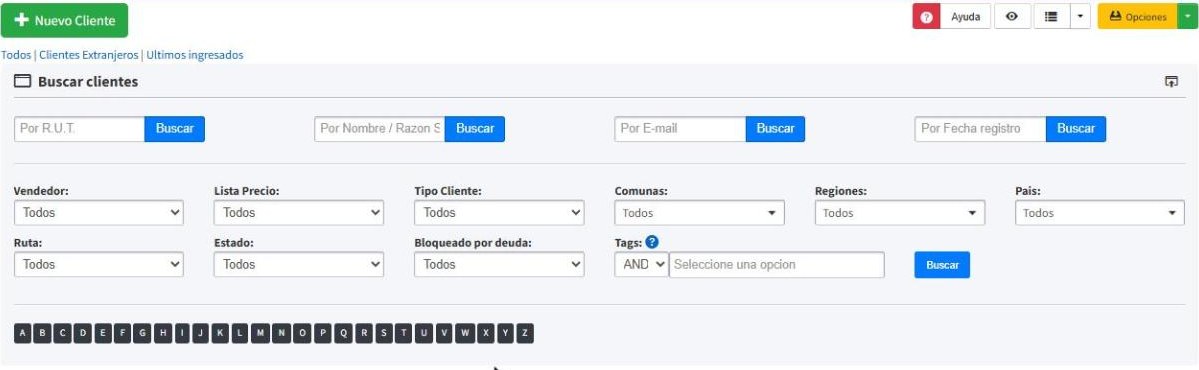Filter clients by letter D
This screenshot has width=1199, height=370.
click(x=83, y=333)
